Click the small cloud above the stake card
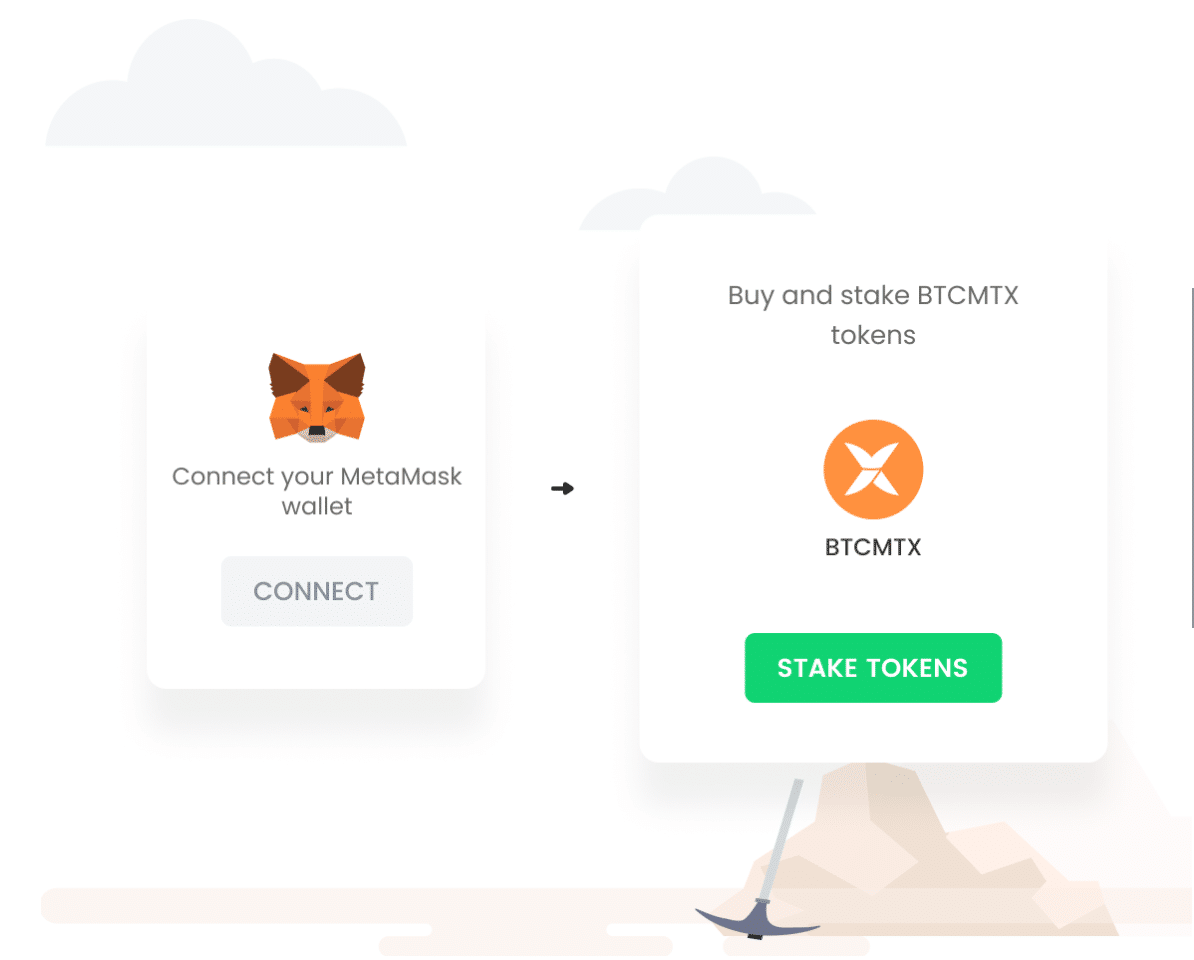Image resolution: width=1194 pixels, height=960 pixels. (697, 194)
